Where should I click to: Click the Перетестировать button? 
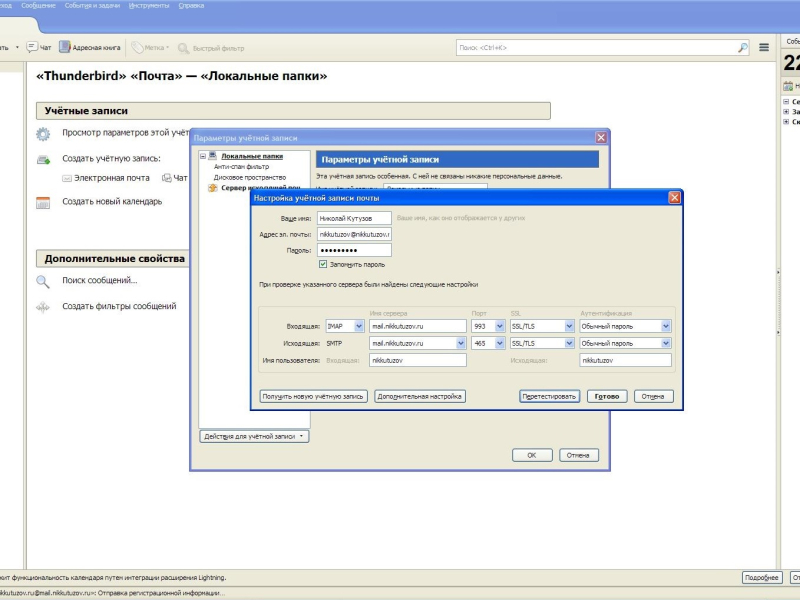coord(549,396)
